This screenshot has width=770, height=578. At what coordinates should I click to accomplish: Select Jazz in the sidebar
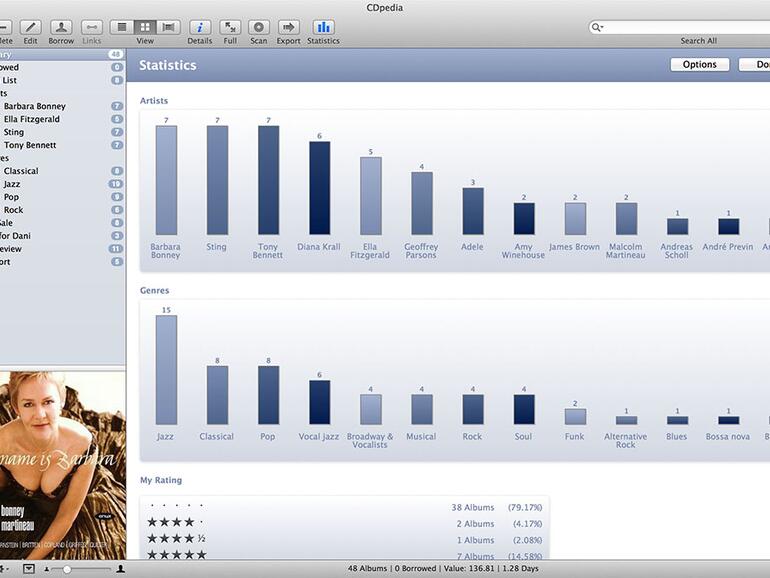pos(12,184)
